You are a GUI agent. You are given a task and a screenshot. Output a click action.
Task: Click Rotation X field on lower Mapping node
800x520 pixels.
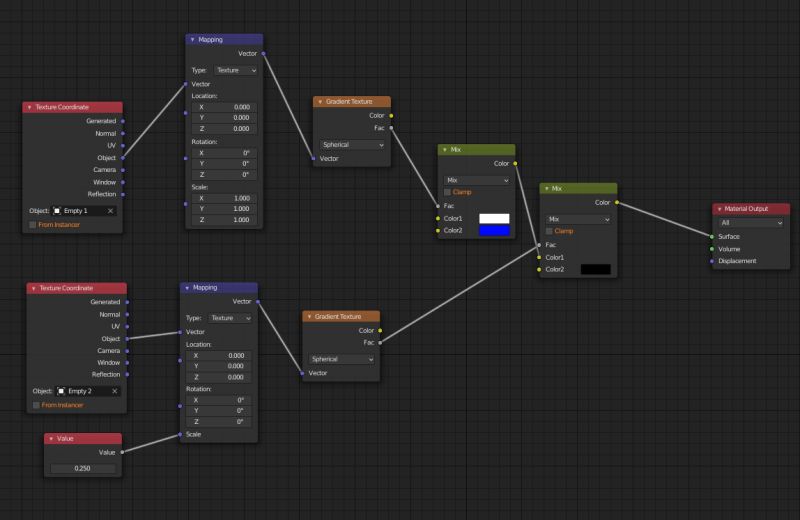pos(218,400)
